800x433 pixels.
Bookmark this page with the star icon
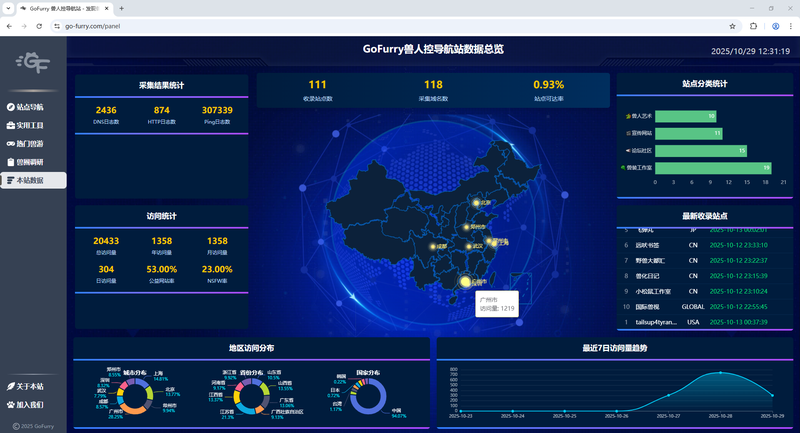click(732, 26)
